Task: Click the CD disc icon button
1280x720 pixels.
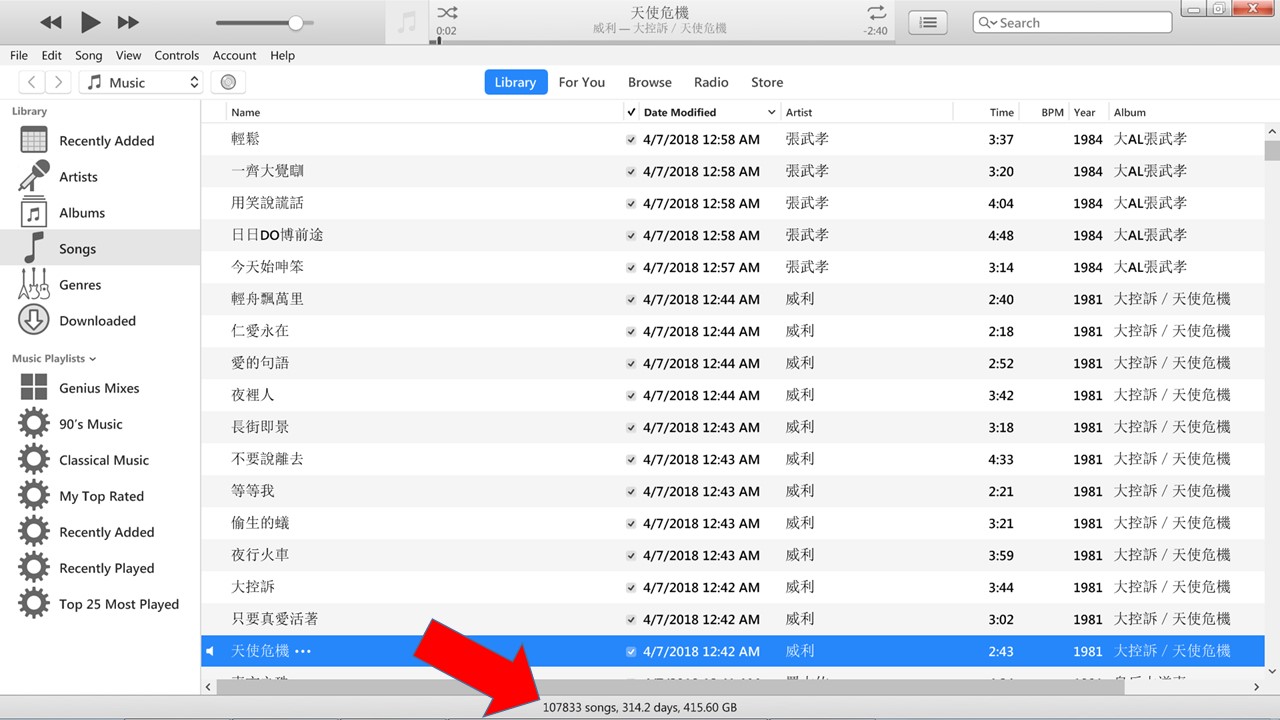Action: pos(229,82)
